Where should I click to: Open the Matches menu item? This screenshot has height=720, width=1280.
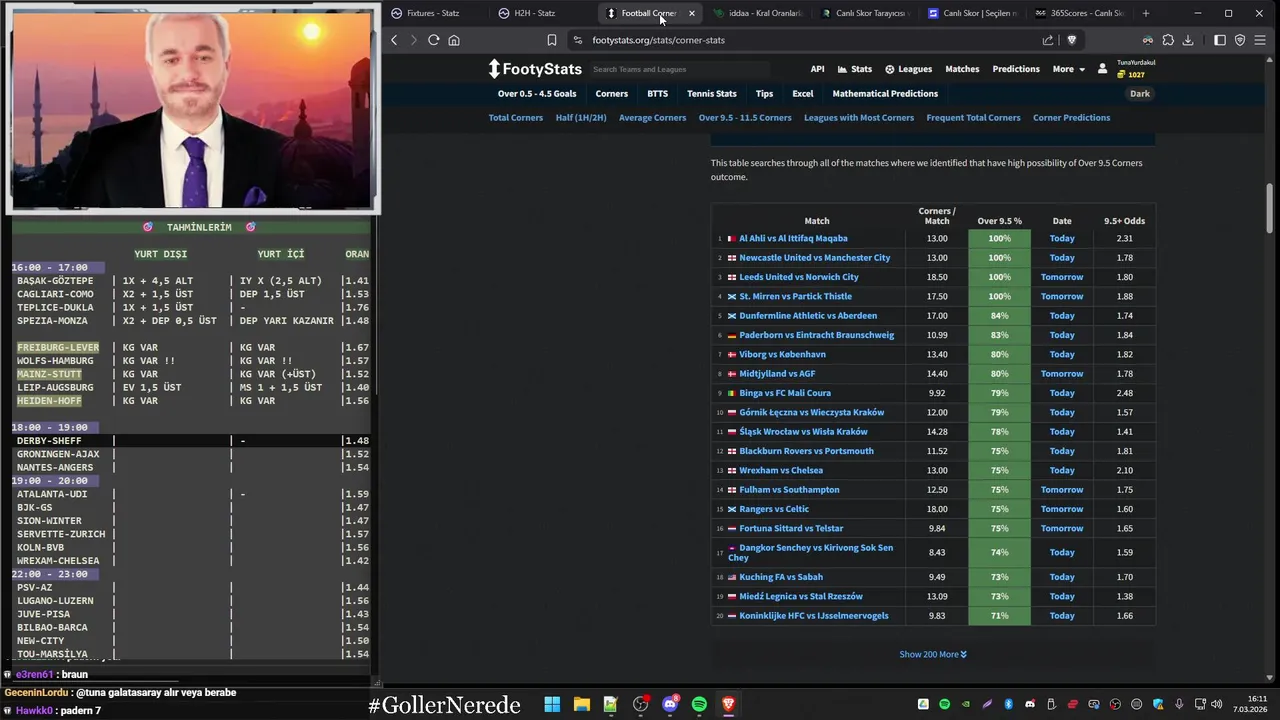[962, 69]
